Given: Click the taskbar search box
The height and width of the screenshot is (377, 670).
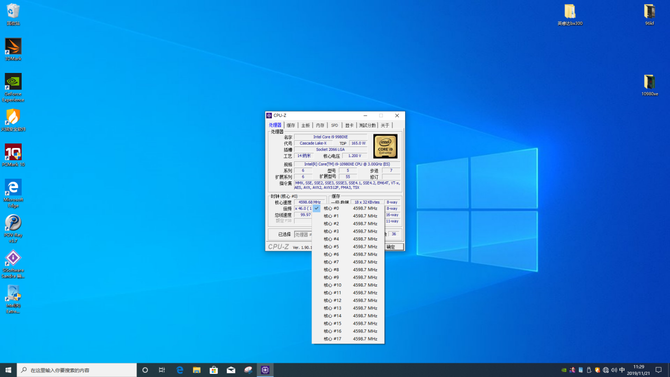Looking at the screenshot, I should pyautogui.click(x=77, y=370).
